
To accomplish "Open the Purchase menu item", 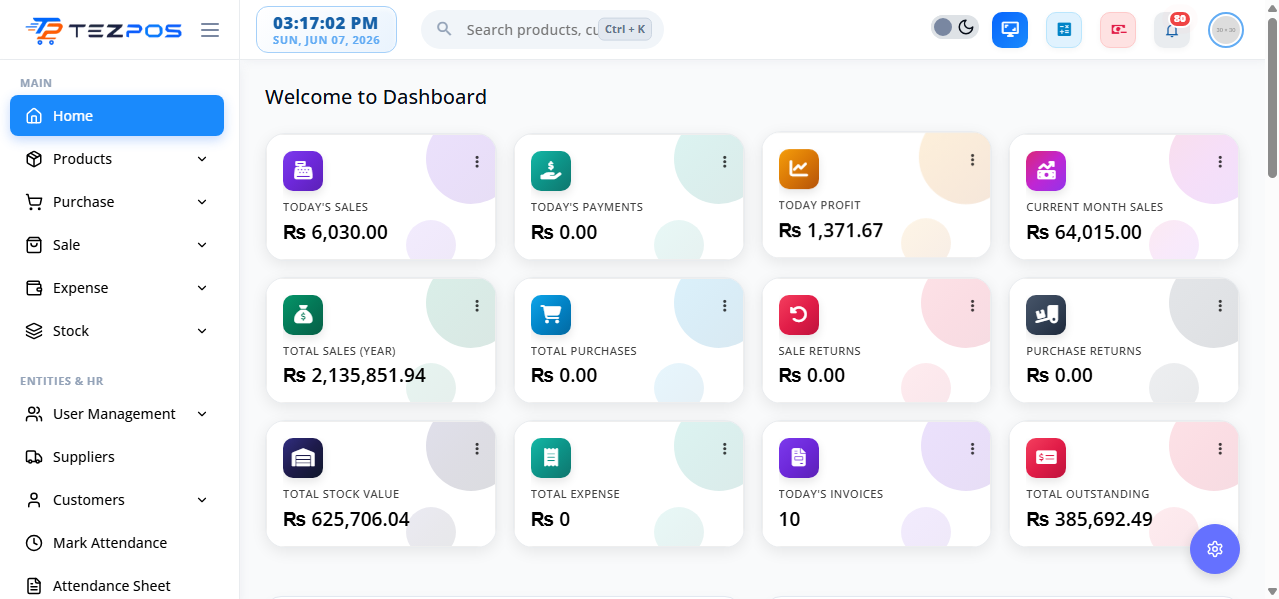I will pos(117,202).
